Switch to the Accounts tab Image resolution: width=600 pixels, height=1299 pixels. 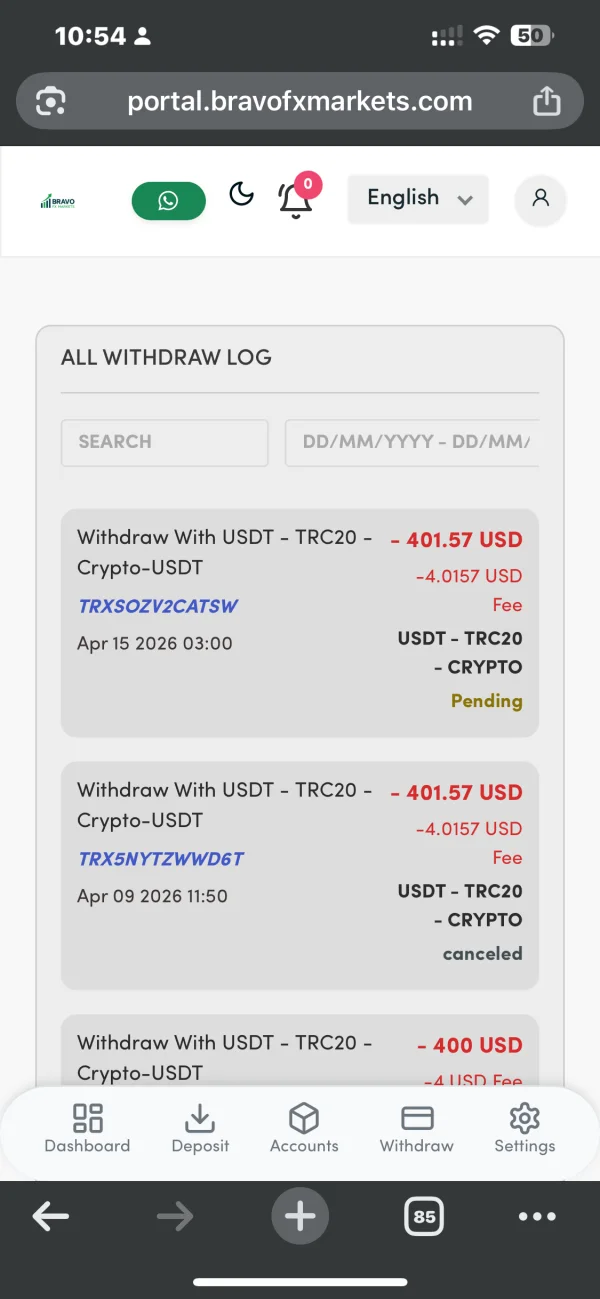(x=304, y=1129)
